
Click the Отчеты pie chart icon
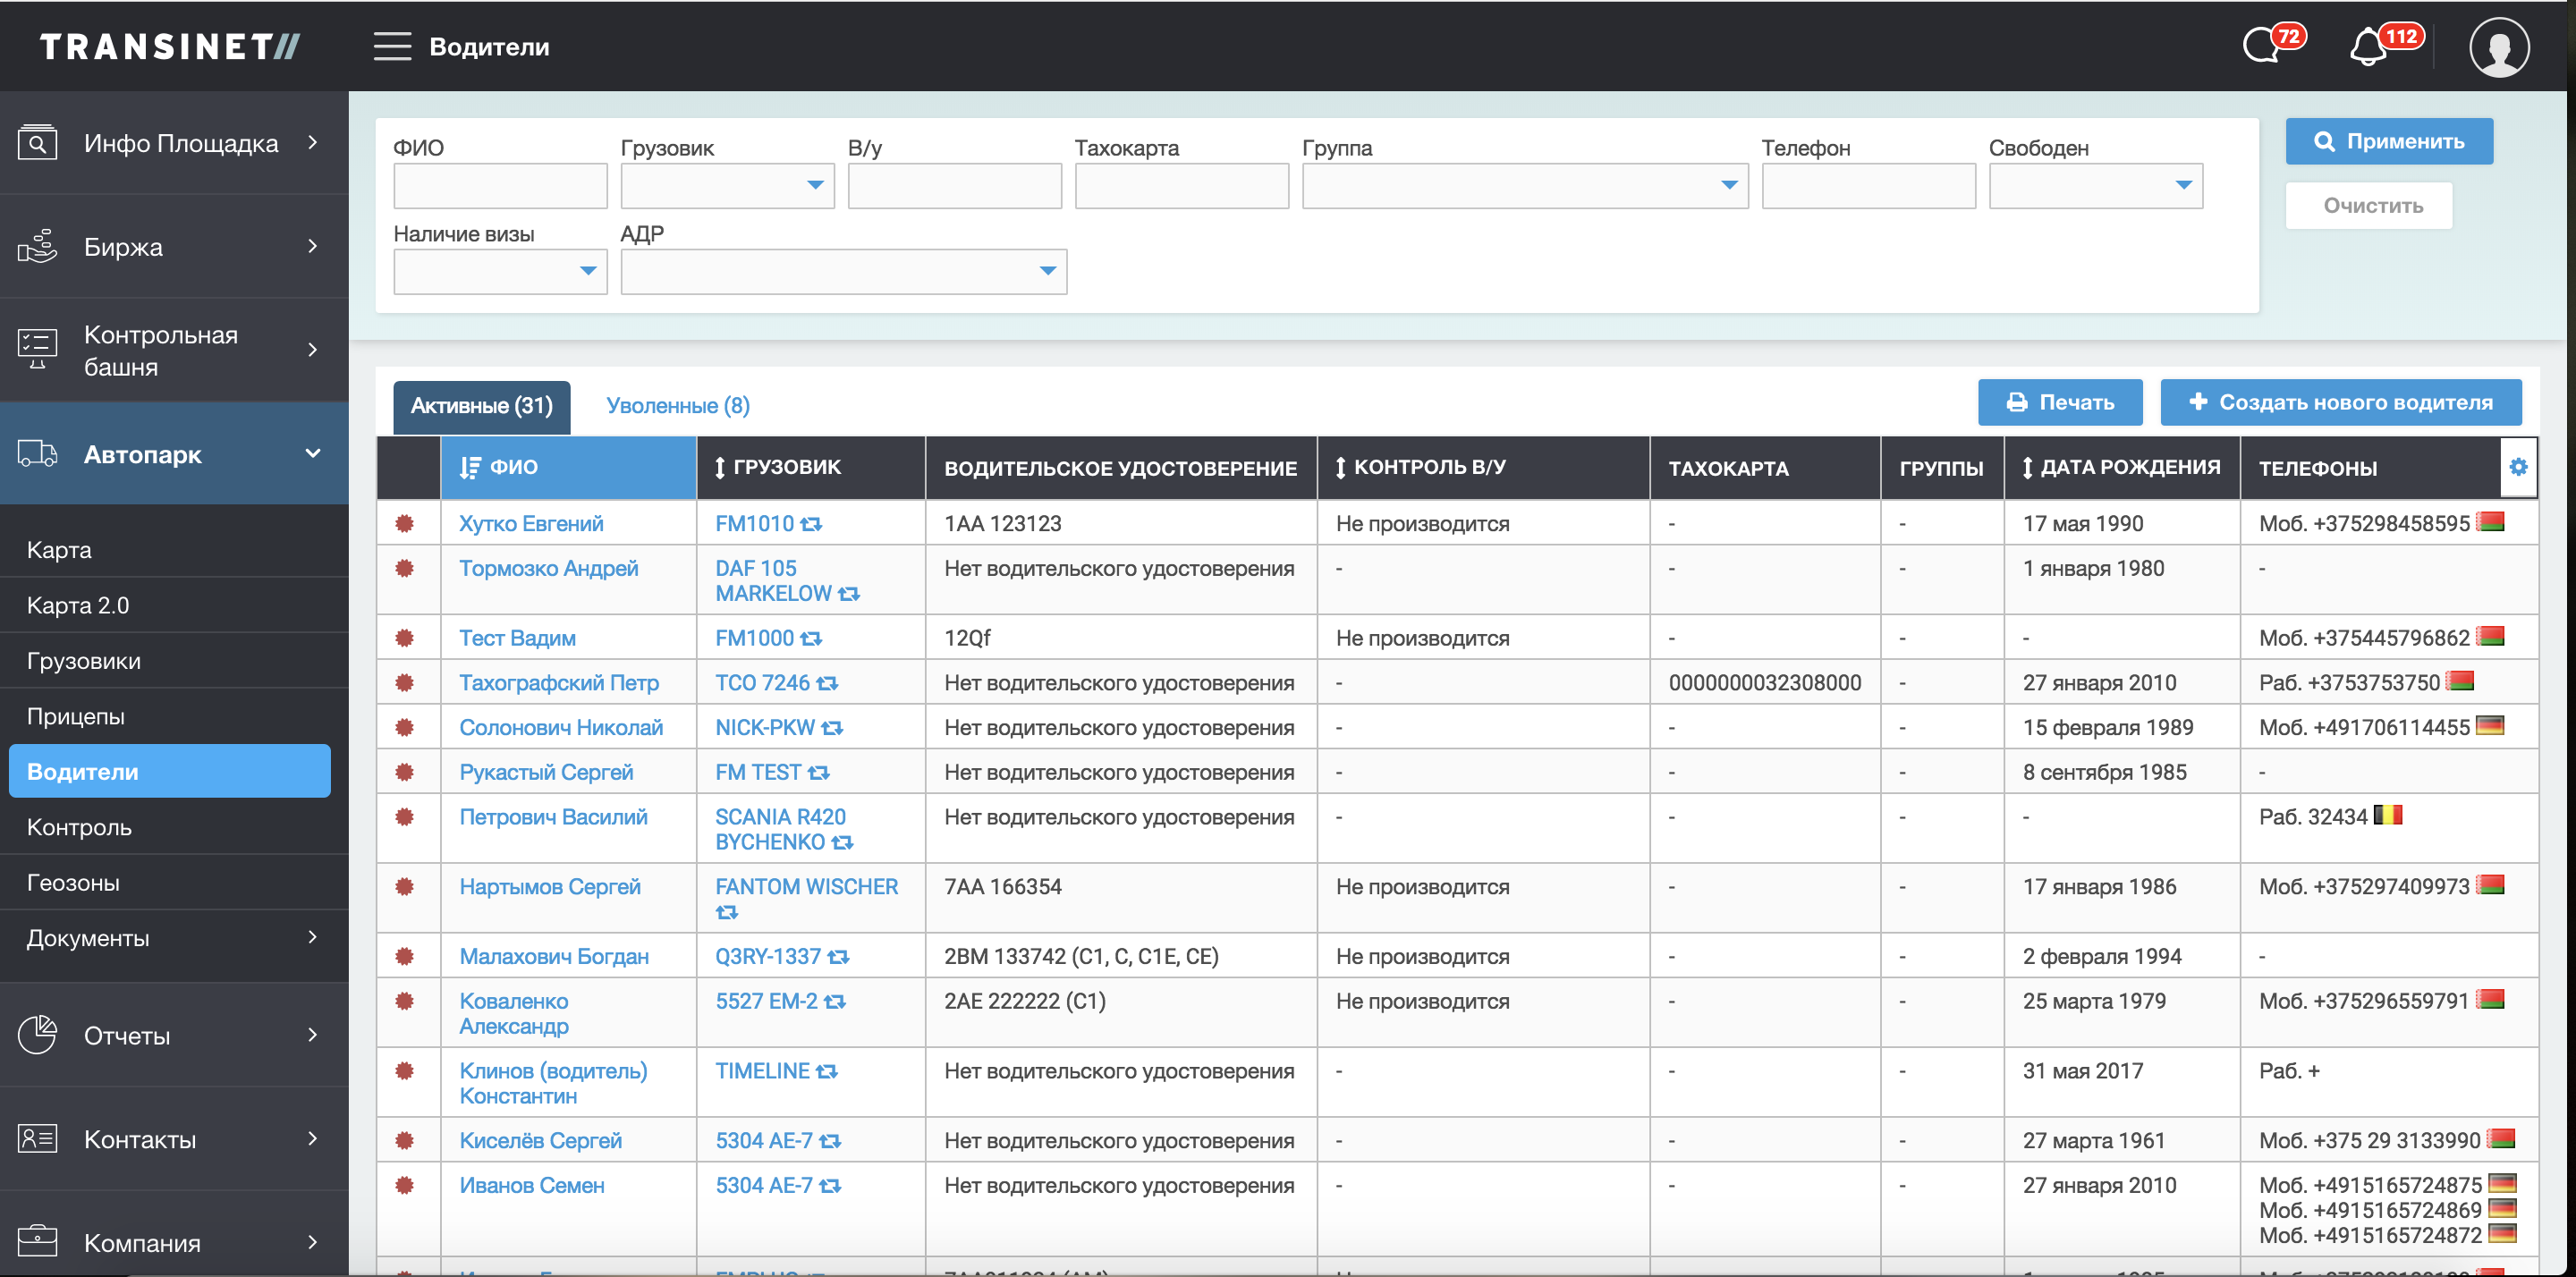pos(37,1035)
